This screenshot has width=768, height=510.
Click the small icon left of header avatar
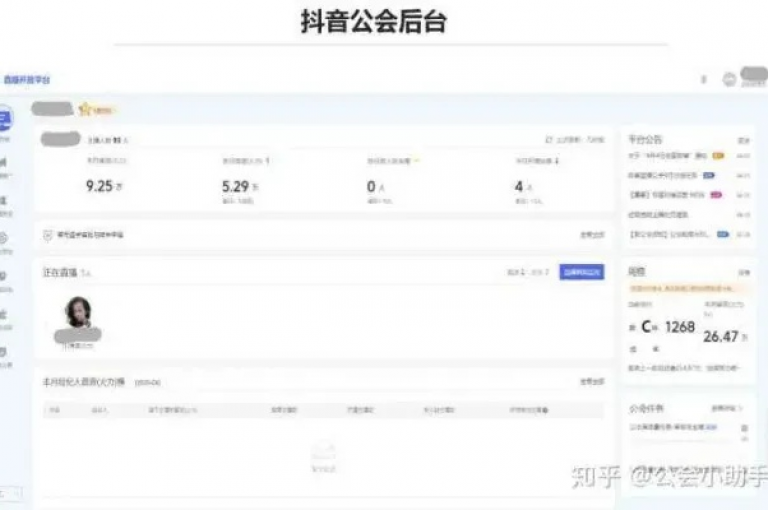(x=704, y=79)
